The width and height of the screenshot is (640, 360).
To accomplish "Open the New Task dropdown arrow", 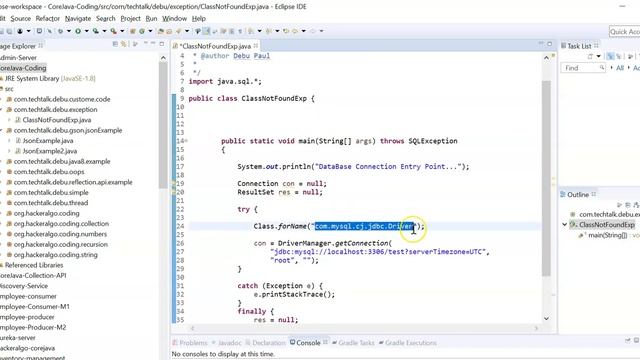I will tap(598, 56).
